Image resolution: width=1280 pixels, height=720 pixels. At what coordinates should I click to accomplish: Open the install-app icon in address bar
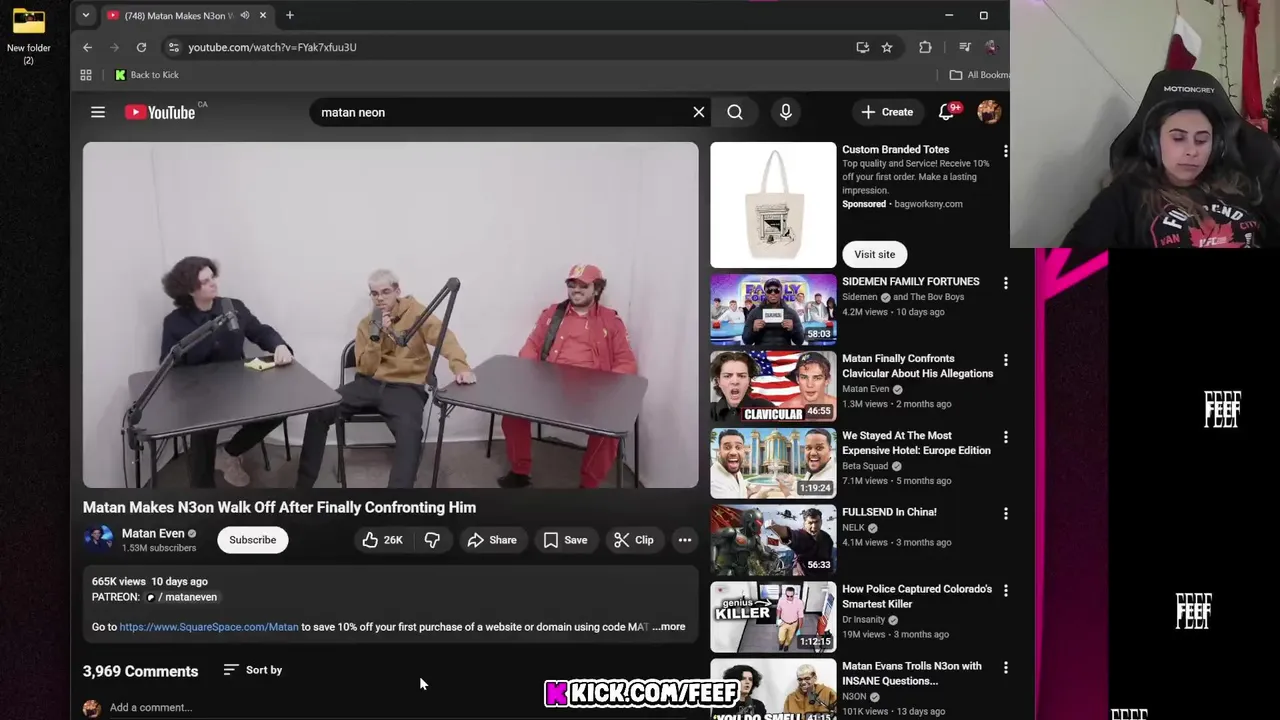[x=862, y=47]
